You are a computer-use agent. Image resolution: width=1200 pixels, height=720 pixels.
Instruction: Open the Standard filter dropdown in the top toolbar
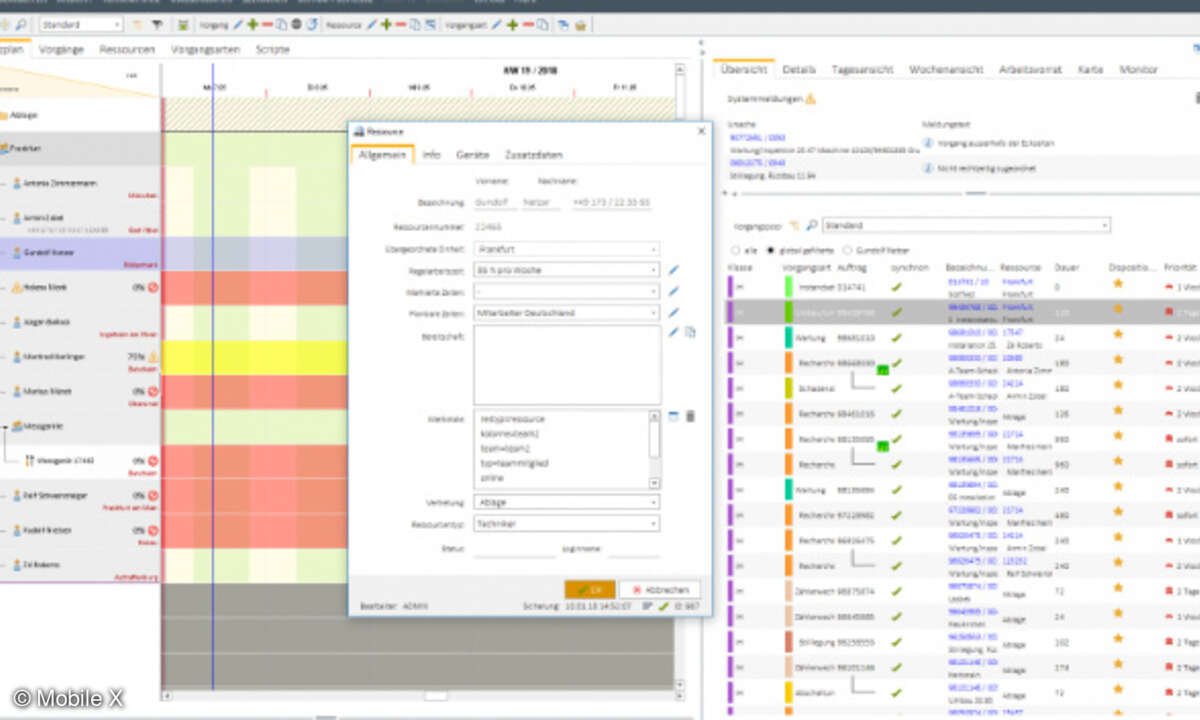click(82, 24)
